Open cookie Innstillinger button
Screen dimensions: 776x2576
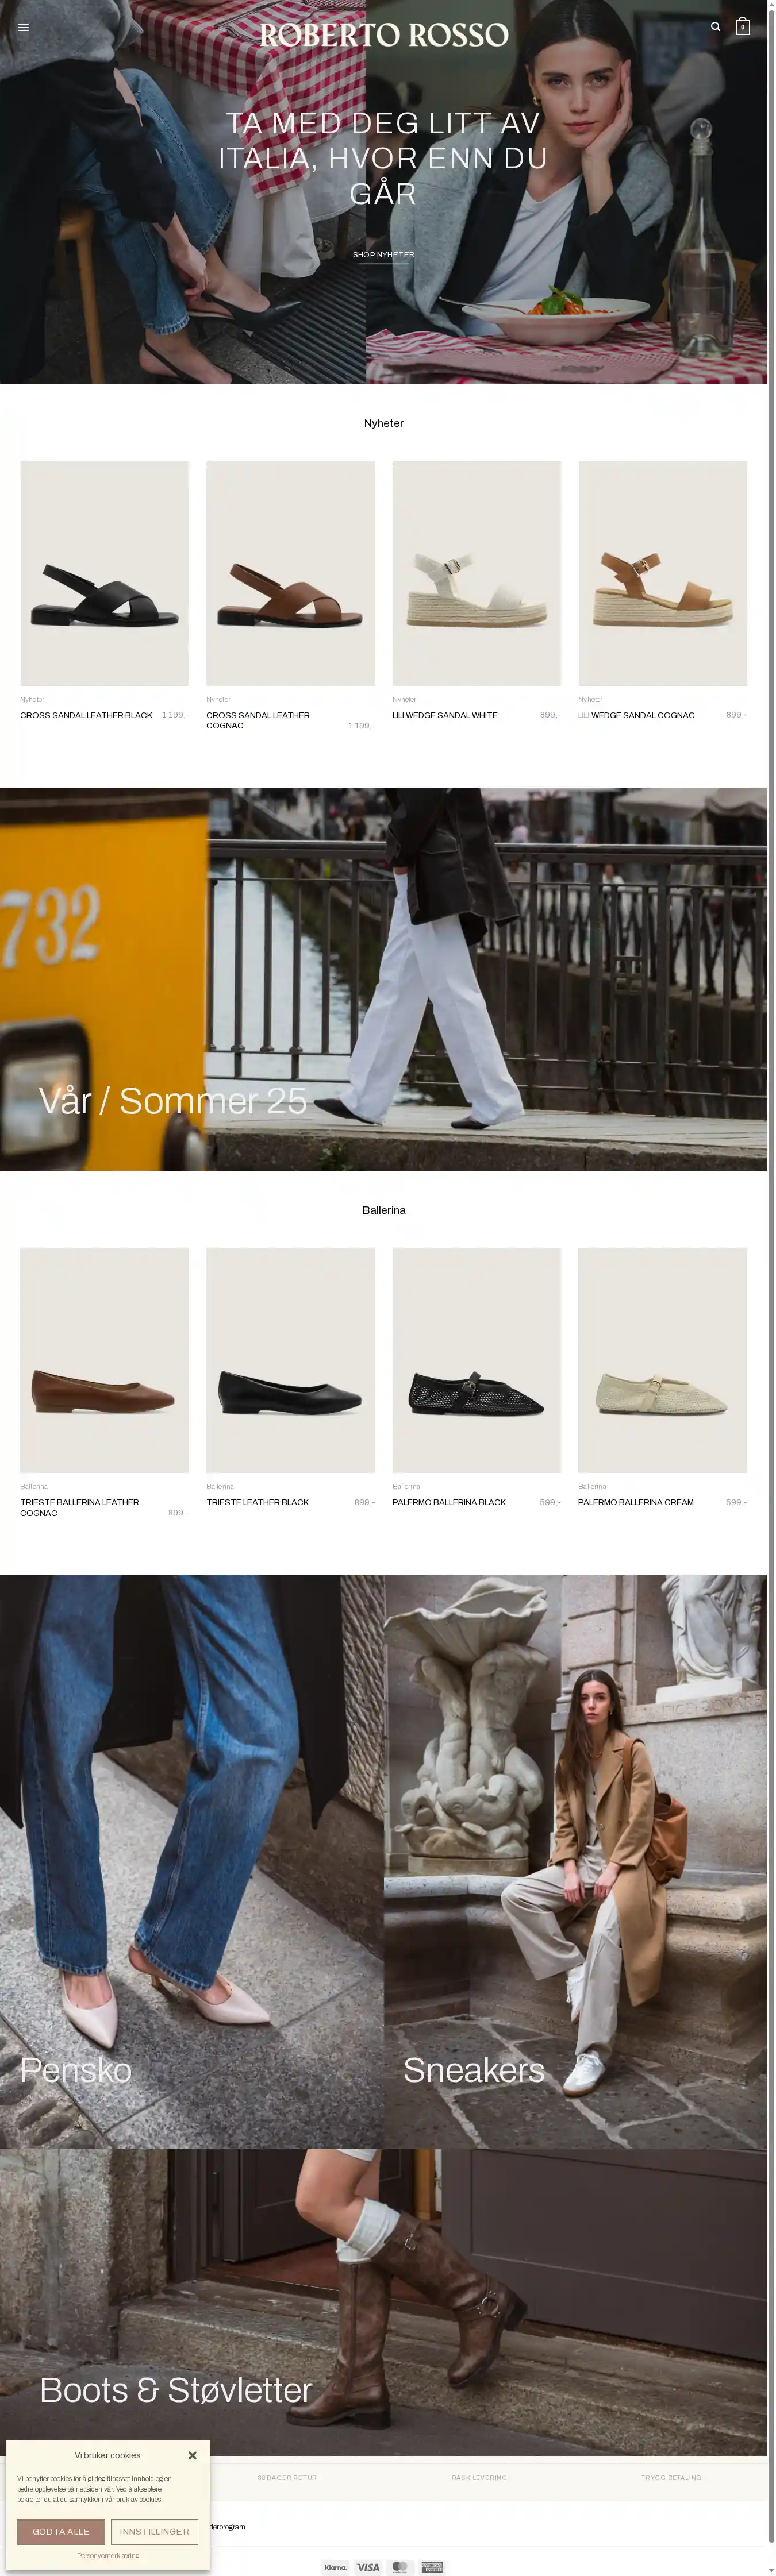pyautogui.click(x=154, y=2532)
